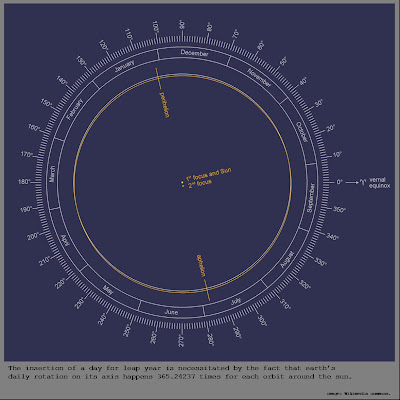Screen dimensions: 400x400
Task: Click the image credit text
Action: click(357, 393)
